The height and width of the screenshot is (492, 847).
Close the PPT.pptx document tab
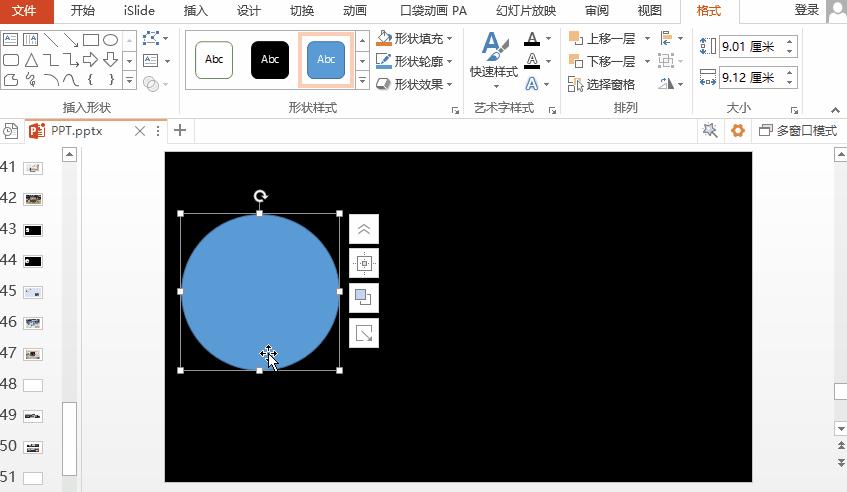pyautogui.click(x=139, y=131)
